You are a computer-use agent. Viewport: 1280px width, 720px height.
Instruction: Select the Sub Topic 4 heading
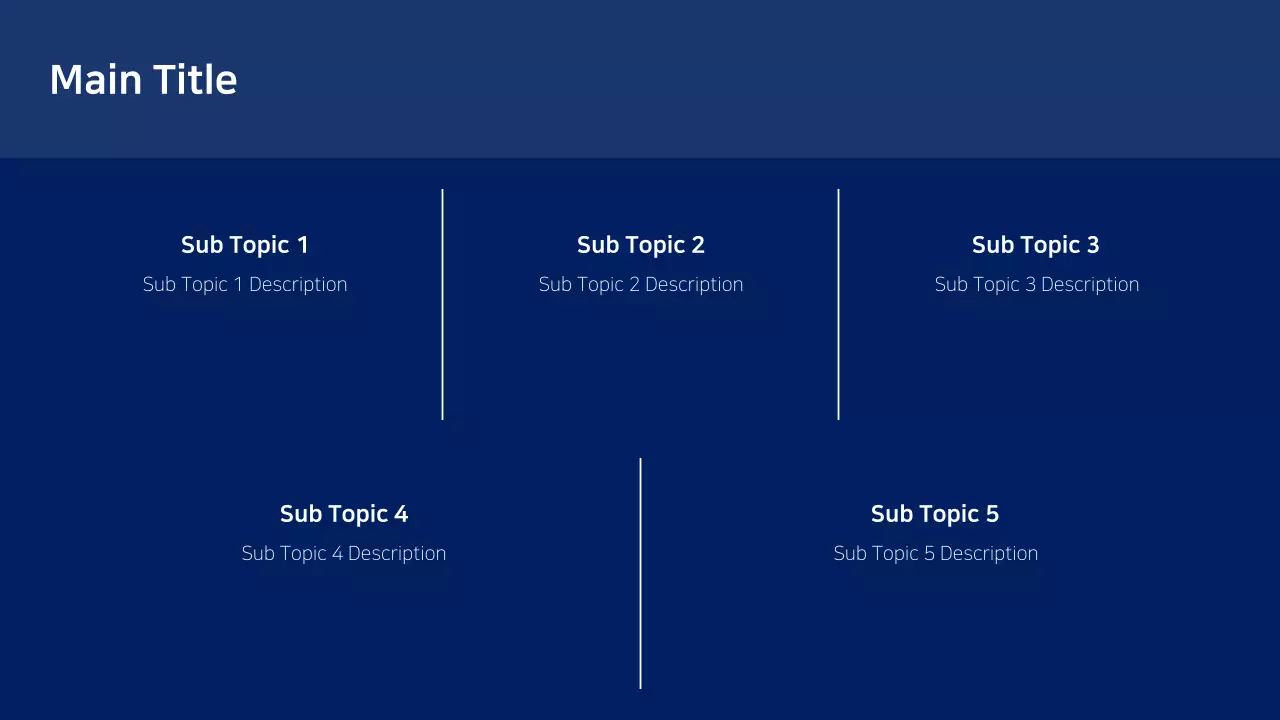pos(343,513)
